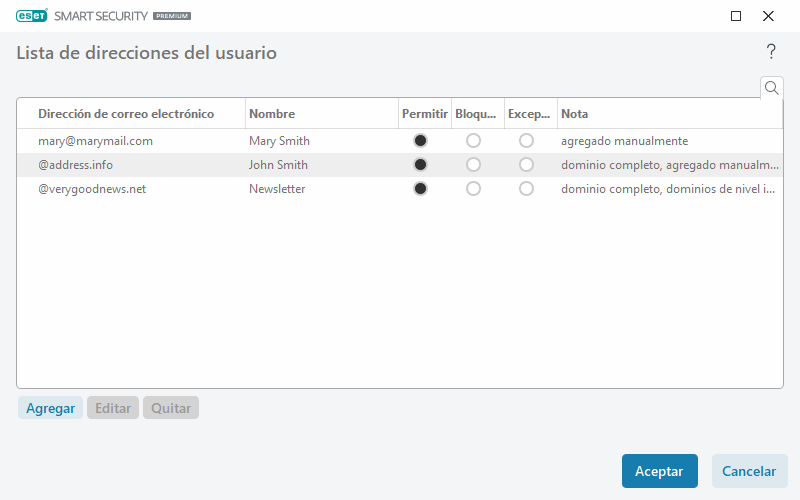Click the Cancelar button

point(749,471)
